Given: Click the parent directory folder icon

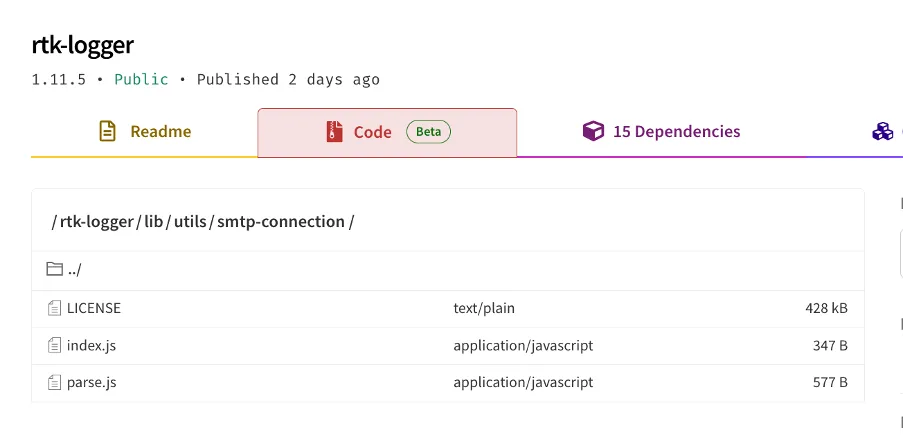Looking at the screenshot, I should 54,270.
